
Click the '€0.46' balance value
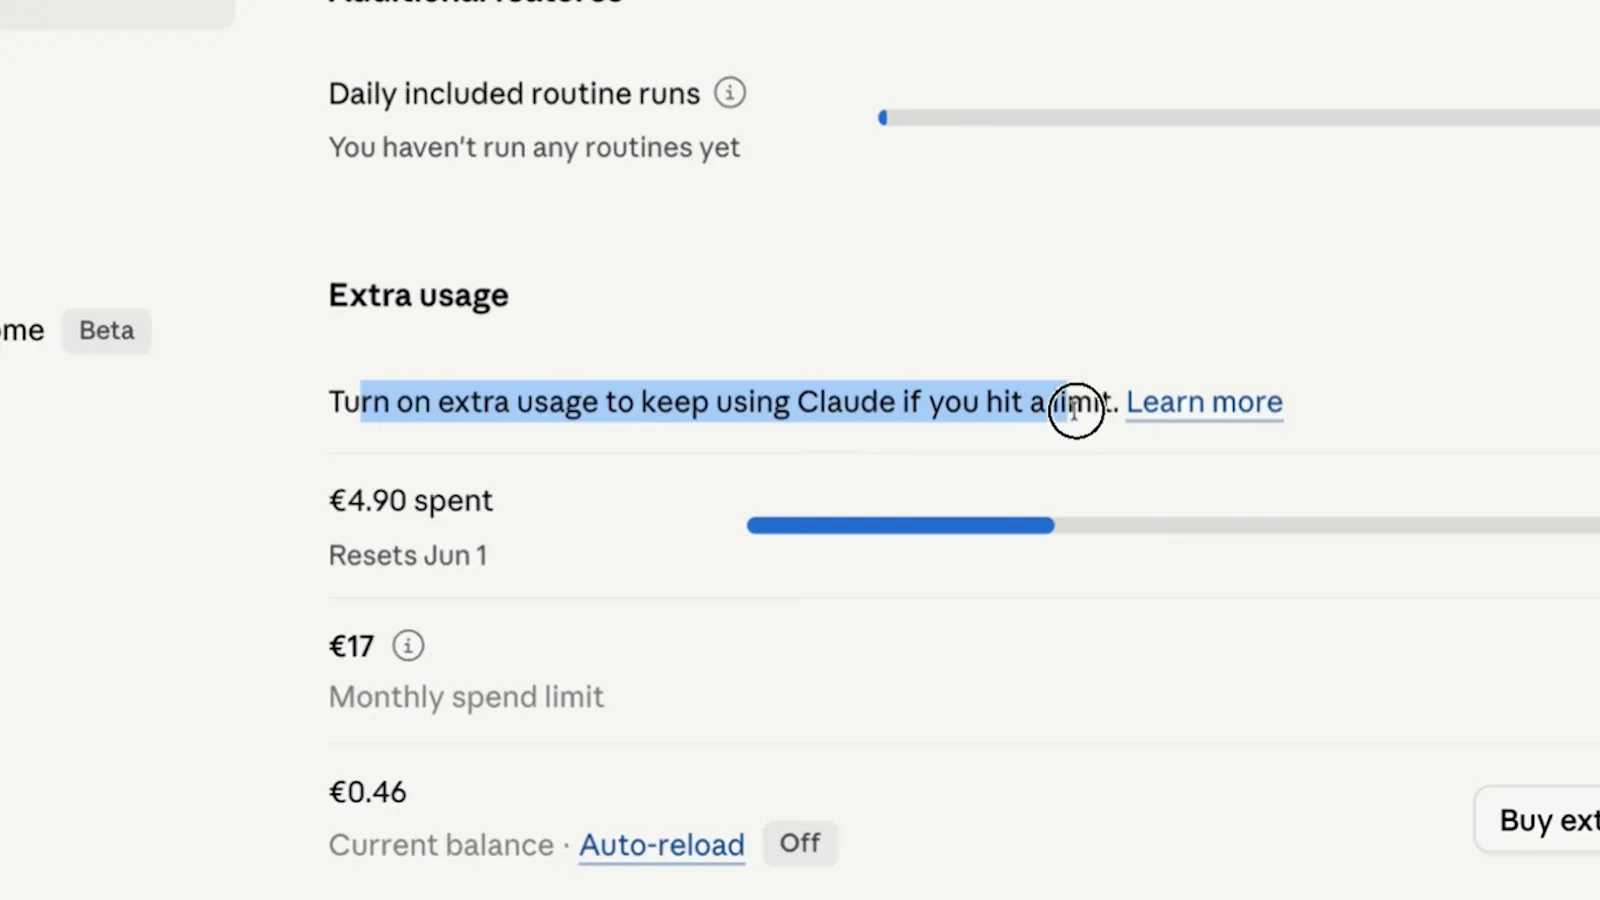coord(368,792)
